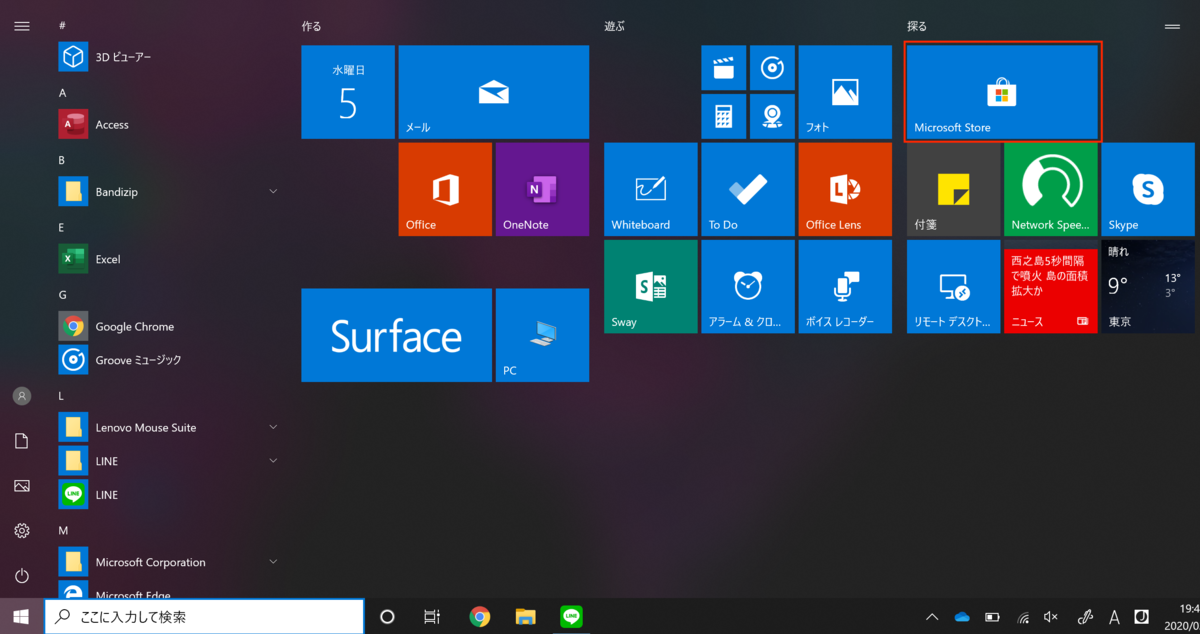Viewport: 1200px width, 634px height.
Task: Expand the LINE folder chevron in app list
Action: (273, 461)
